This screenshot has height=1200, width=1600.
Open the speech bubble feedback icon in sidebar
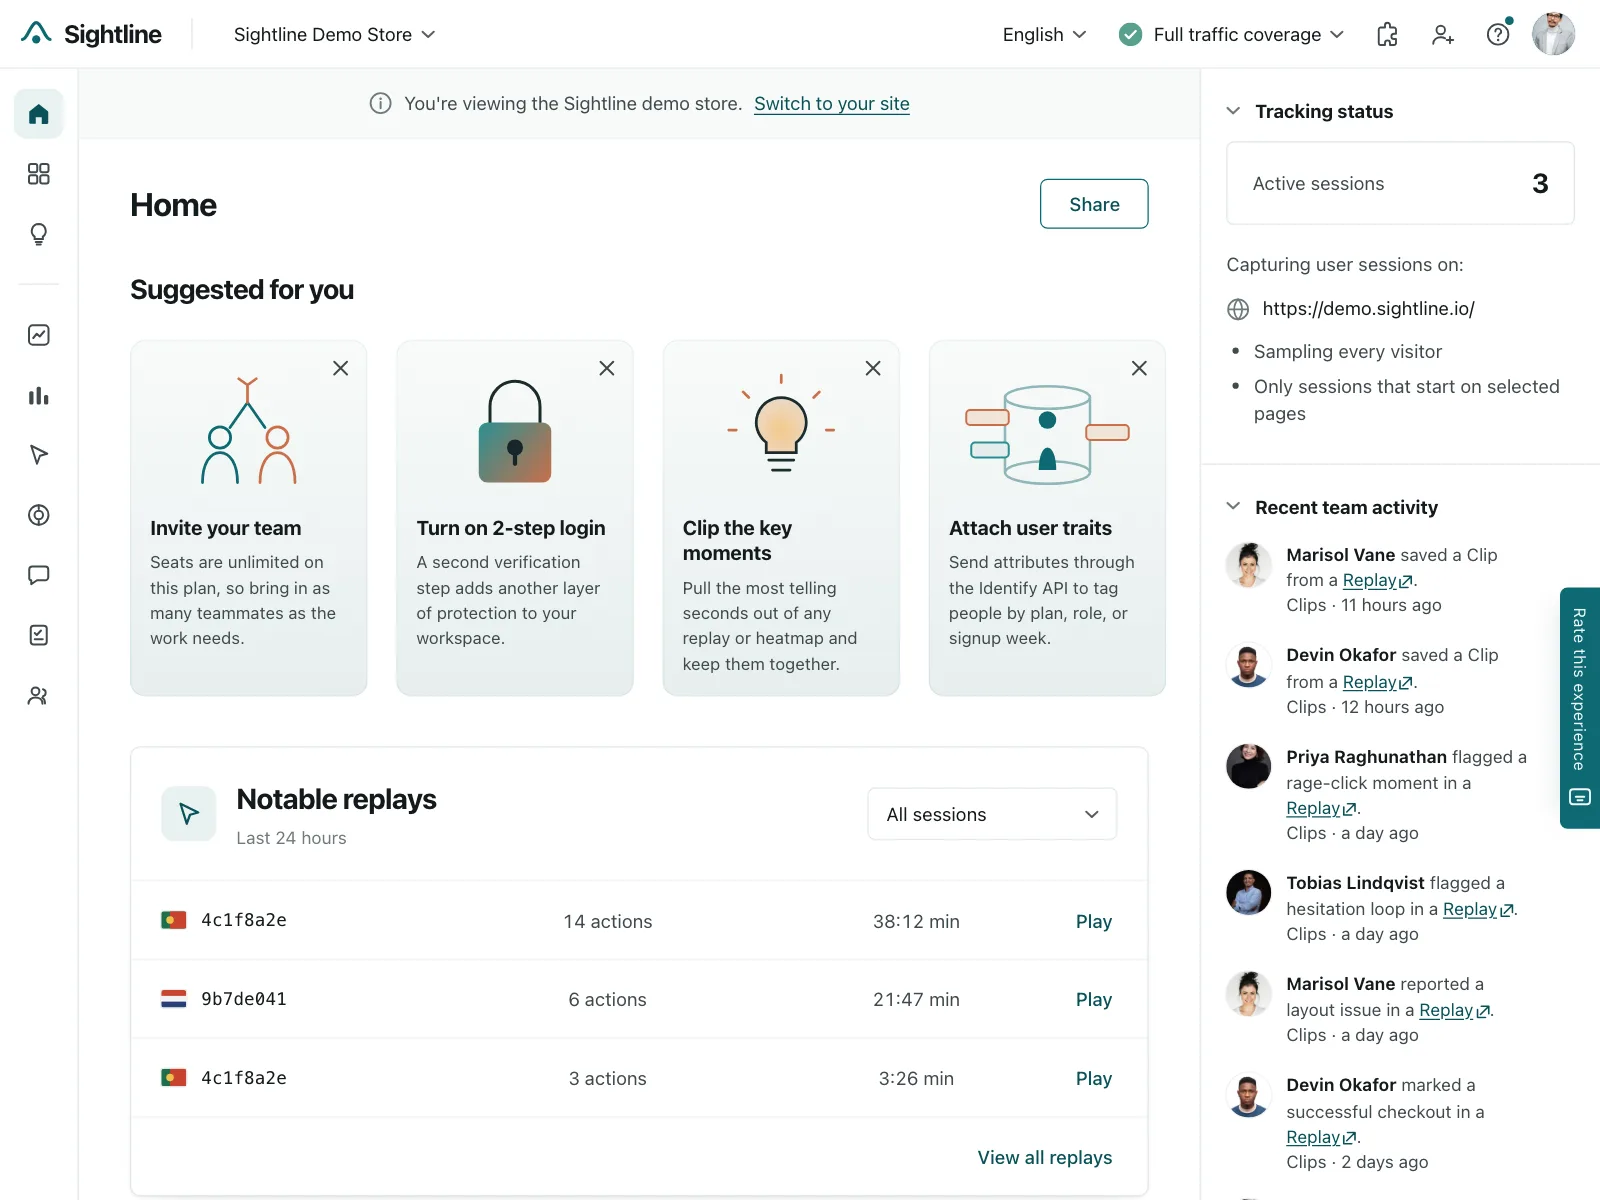pyautogui.click(x=39, y=575)
